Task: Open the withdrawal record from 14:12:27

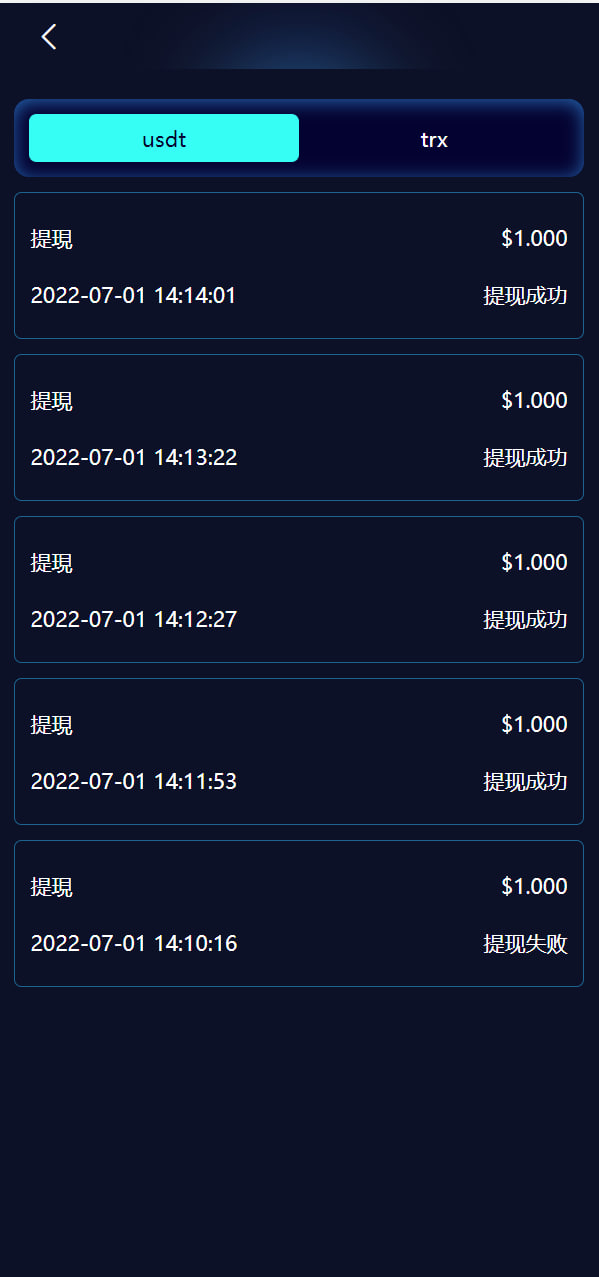Action: point(299,589)
